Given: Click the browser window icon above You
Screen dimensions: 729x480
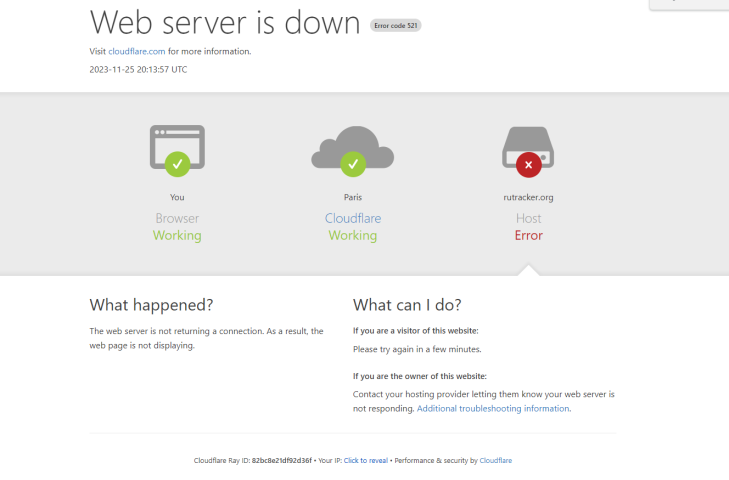Looking at the screenshot, I should pyautogui.click(x=177, y=151).
